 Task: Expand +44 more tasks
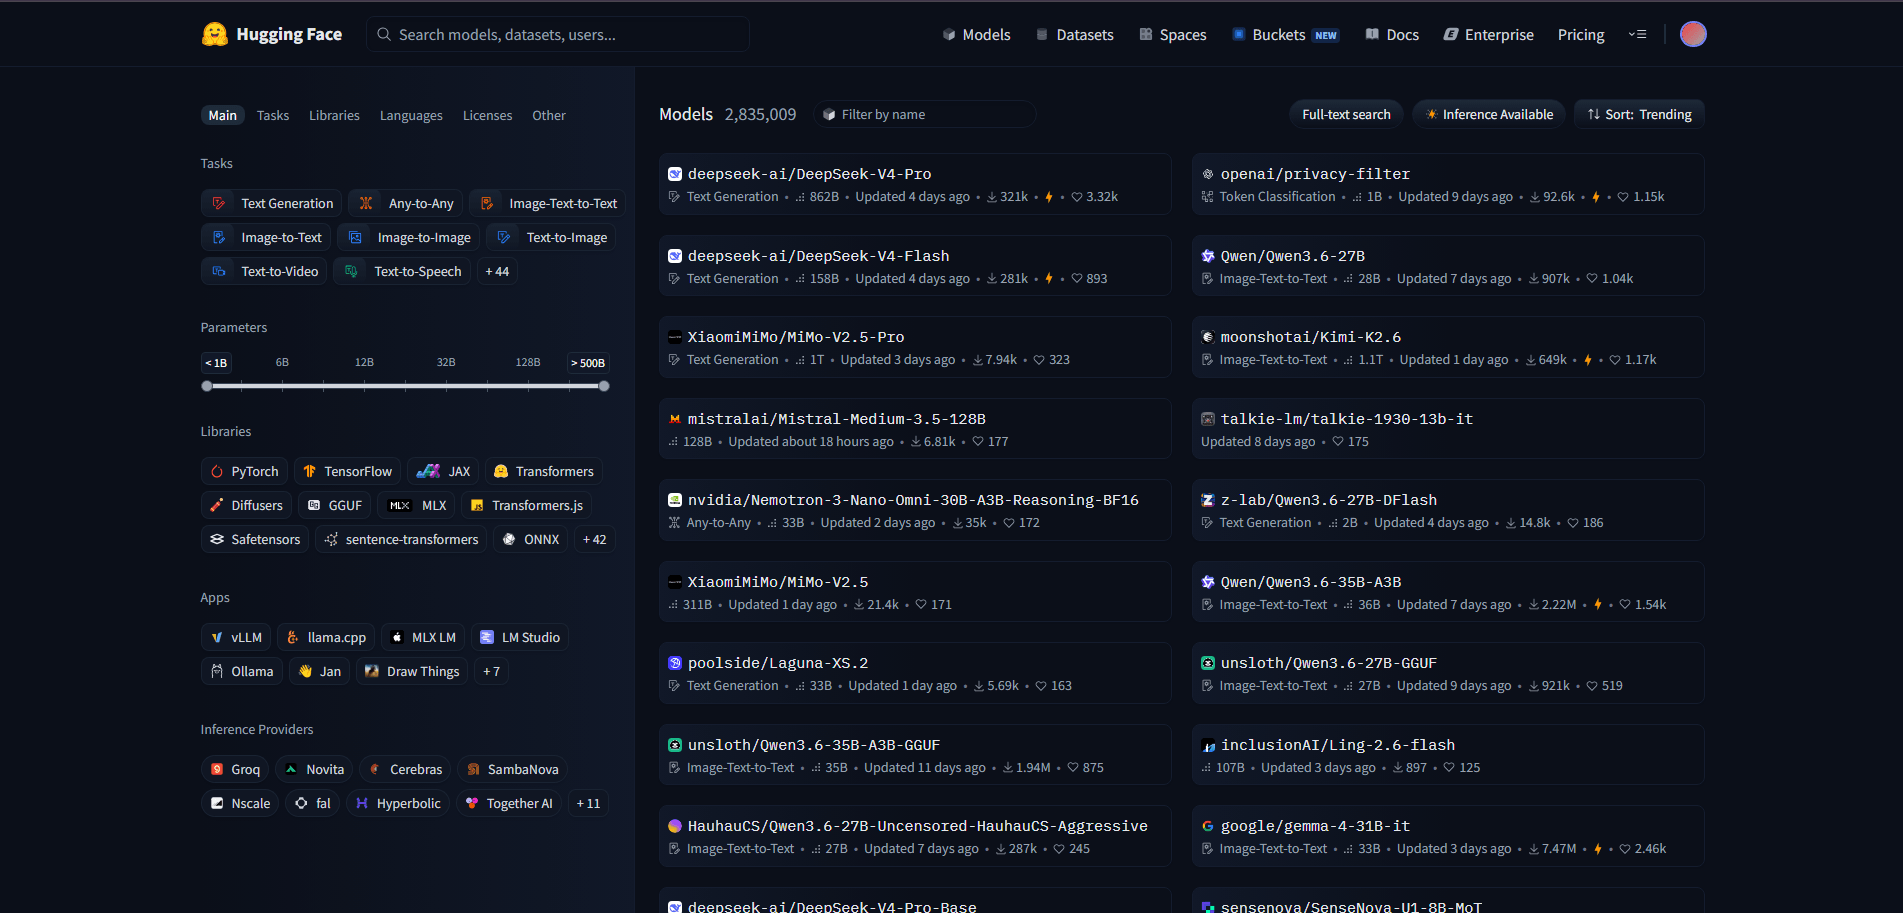[497, 271]
